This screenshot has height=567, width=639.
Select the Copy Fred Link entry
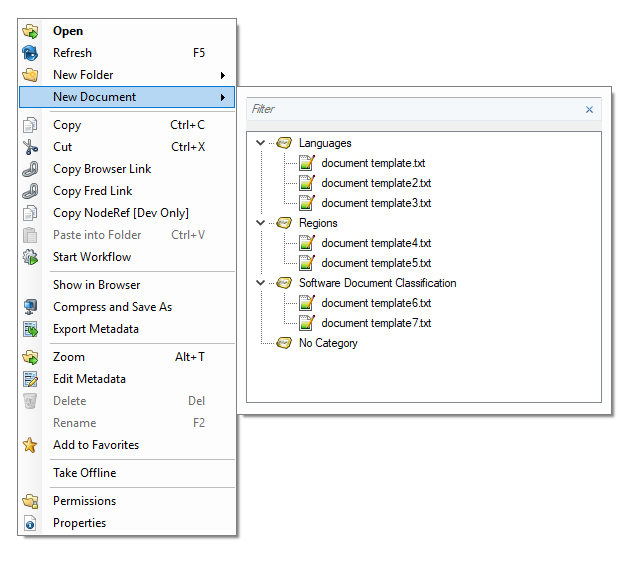click(x=127, y=191)
